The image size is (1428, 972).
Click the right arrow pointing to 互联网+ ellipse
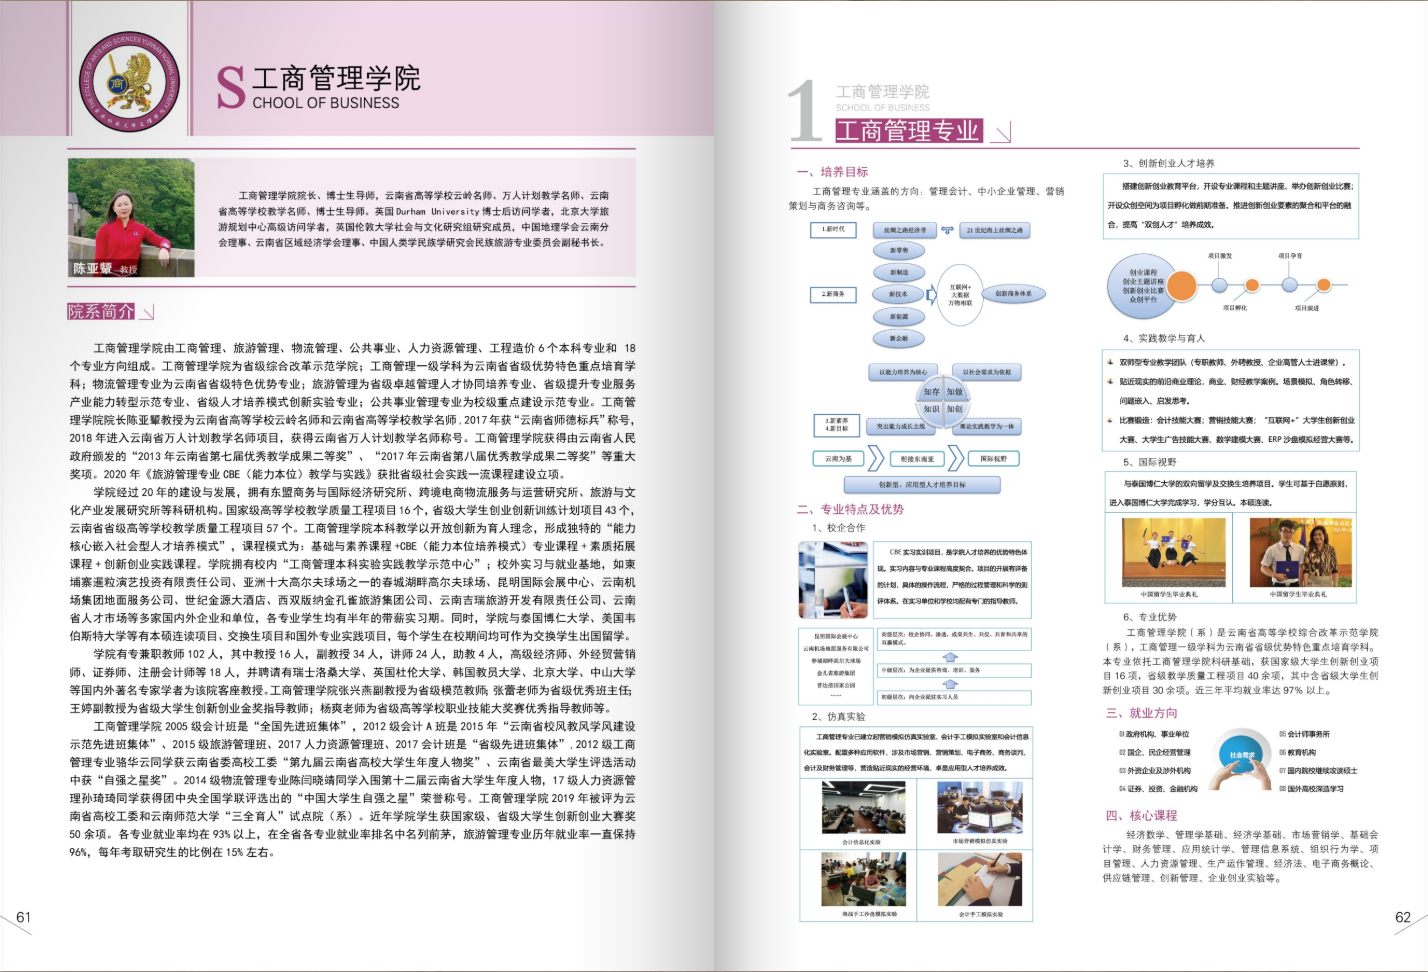click(x=932, y=295)
